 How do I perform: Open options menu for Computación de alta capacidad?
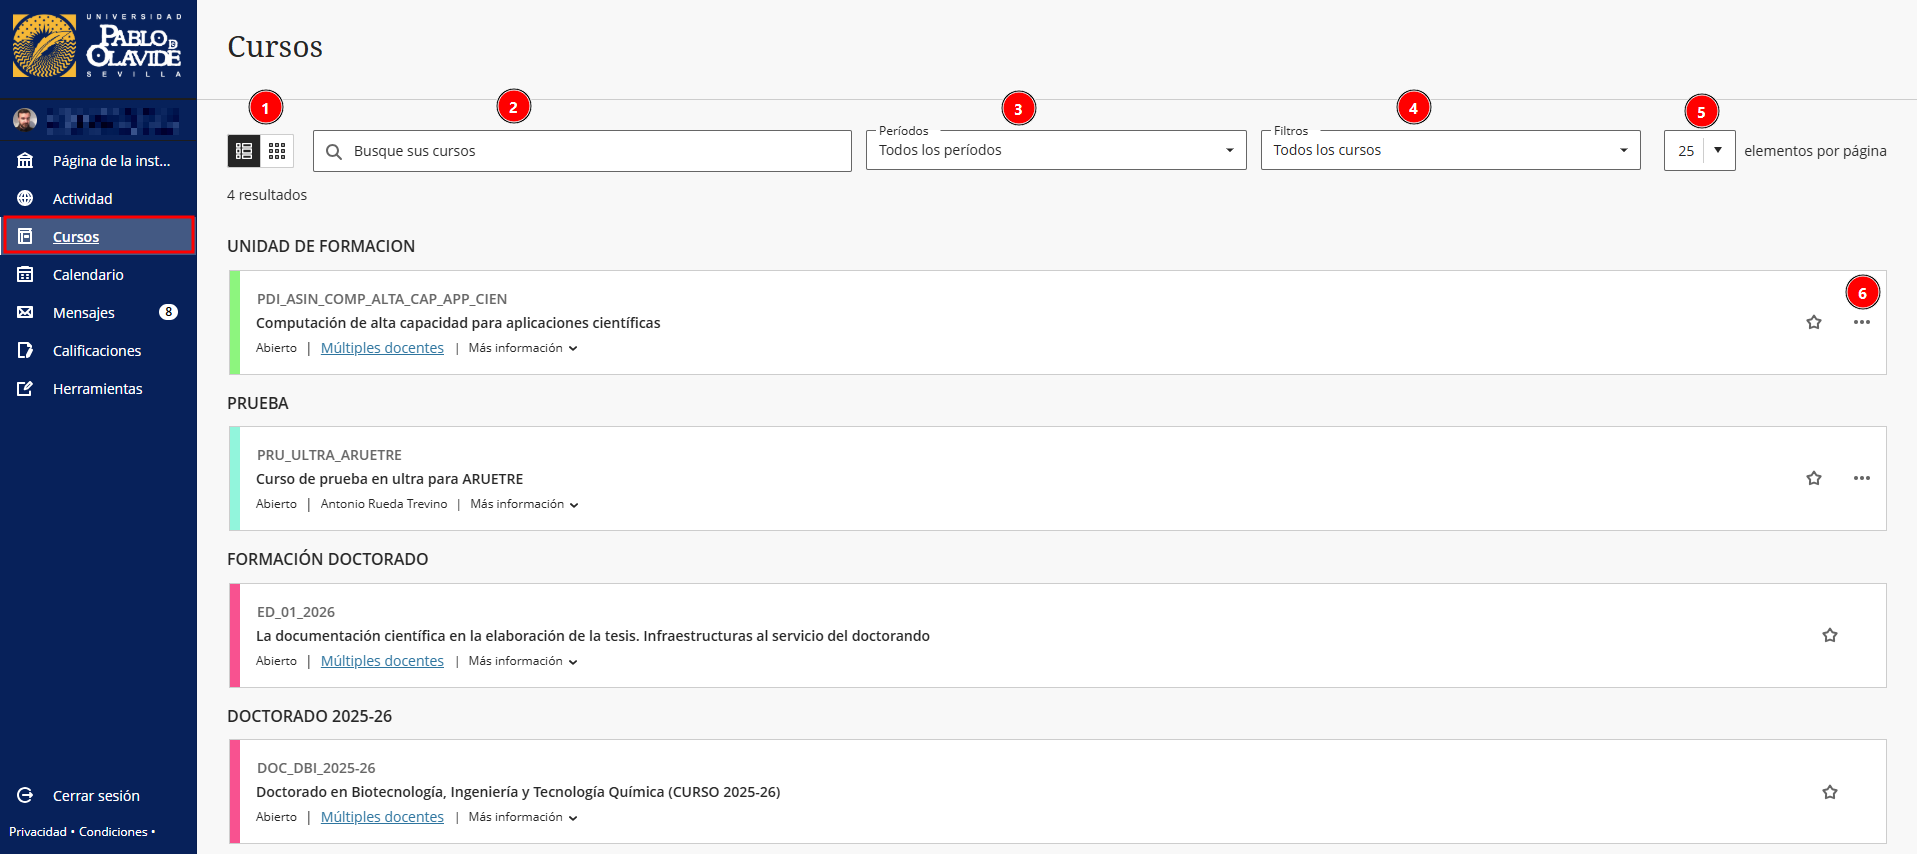pos(1860,322)
